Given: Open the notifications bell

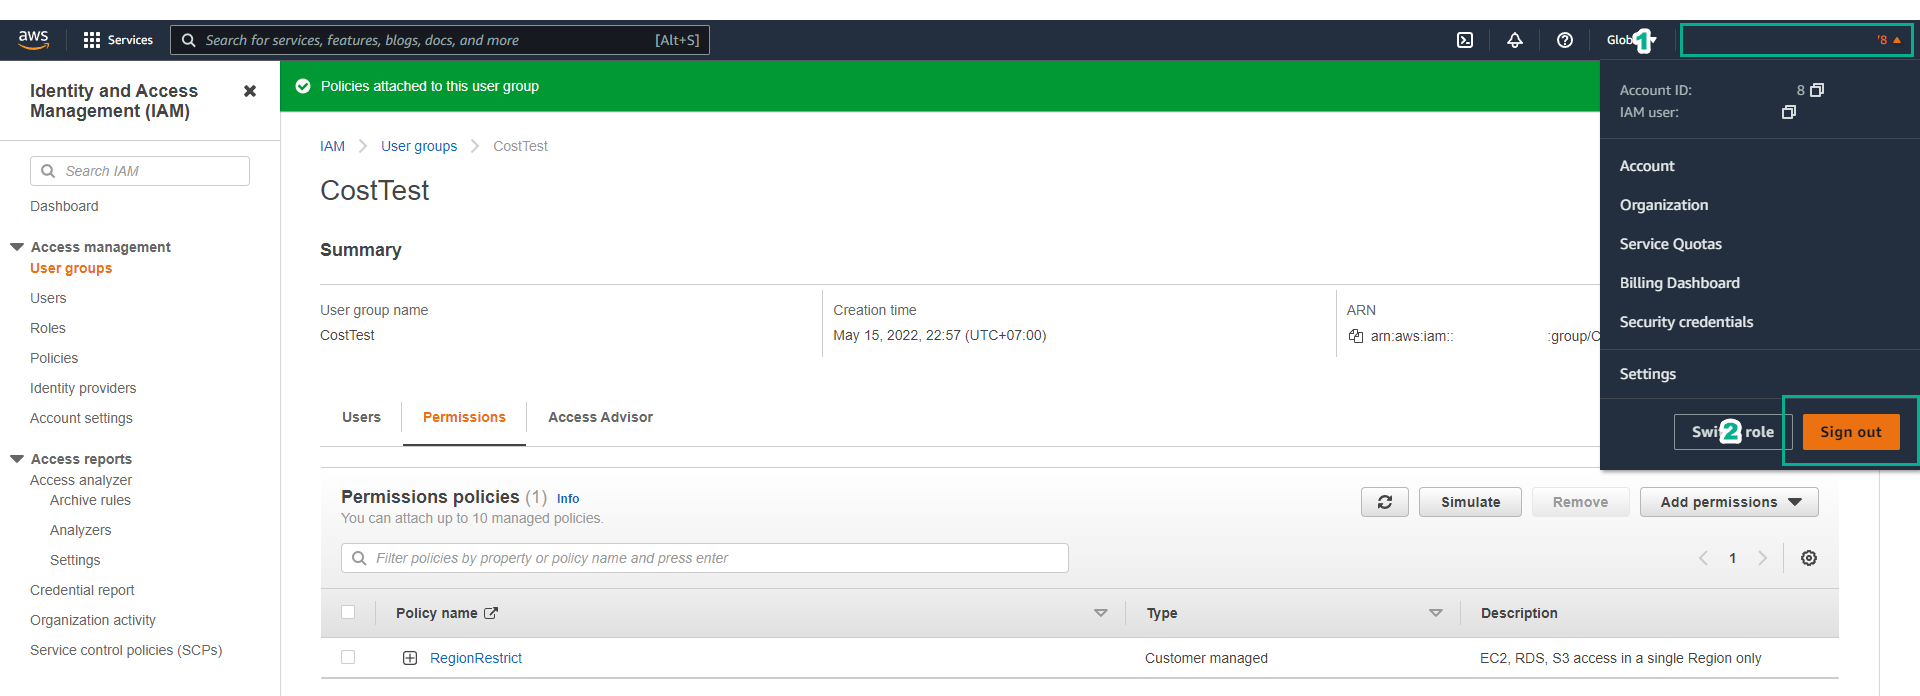Looking at the screenshot, I should pos(1515,40).
